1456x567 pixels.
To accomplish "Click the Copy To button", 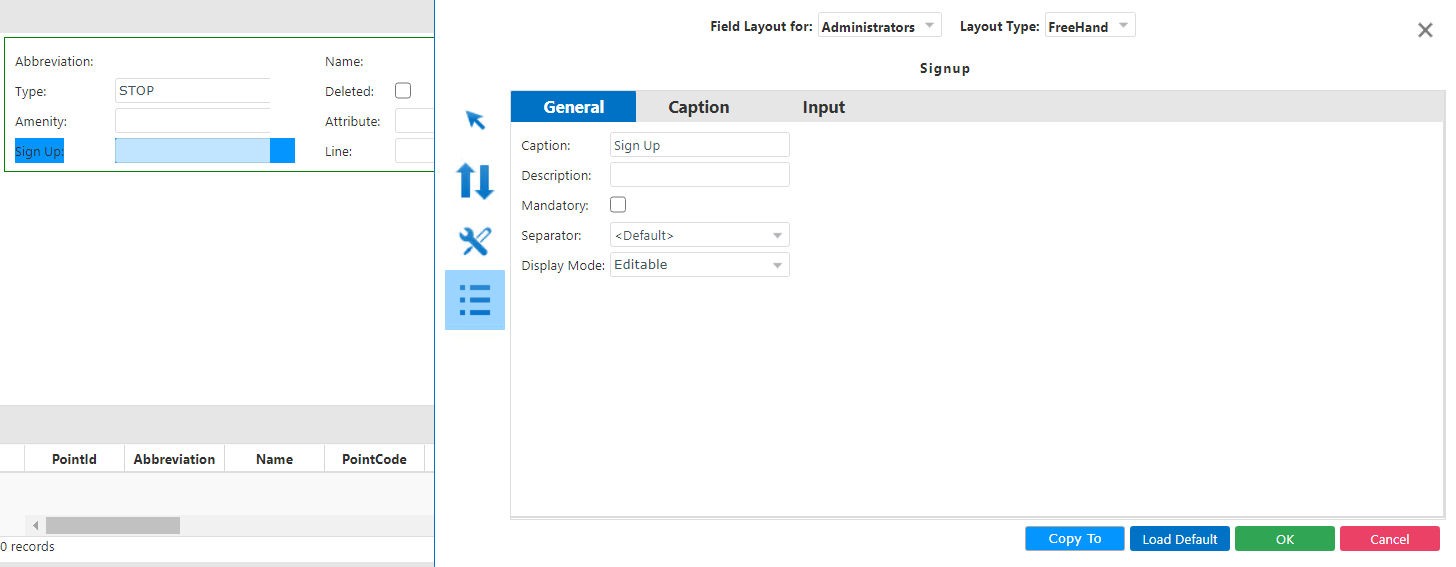I will point(1075,539).
